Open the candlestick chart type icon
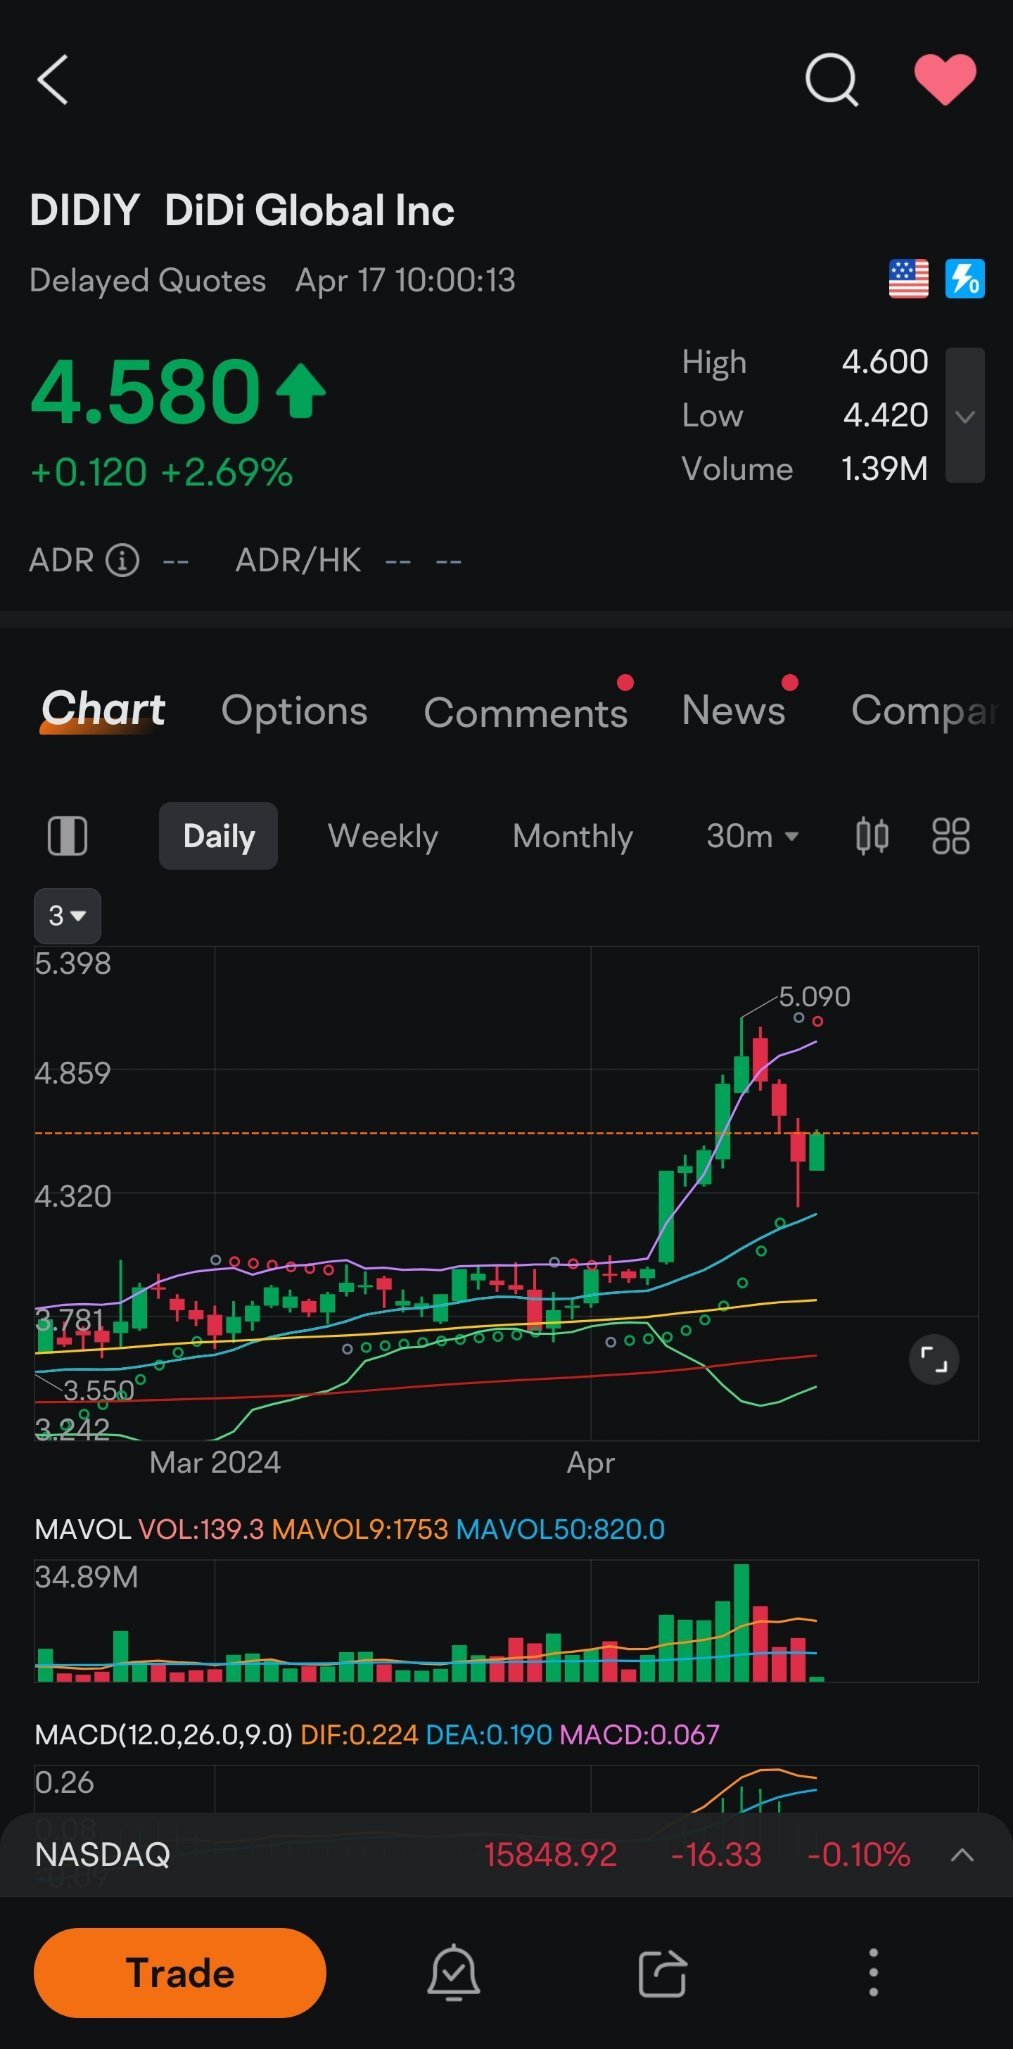 click(872, 836)
